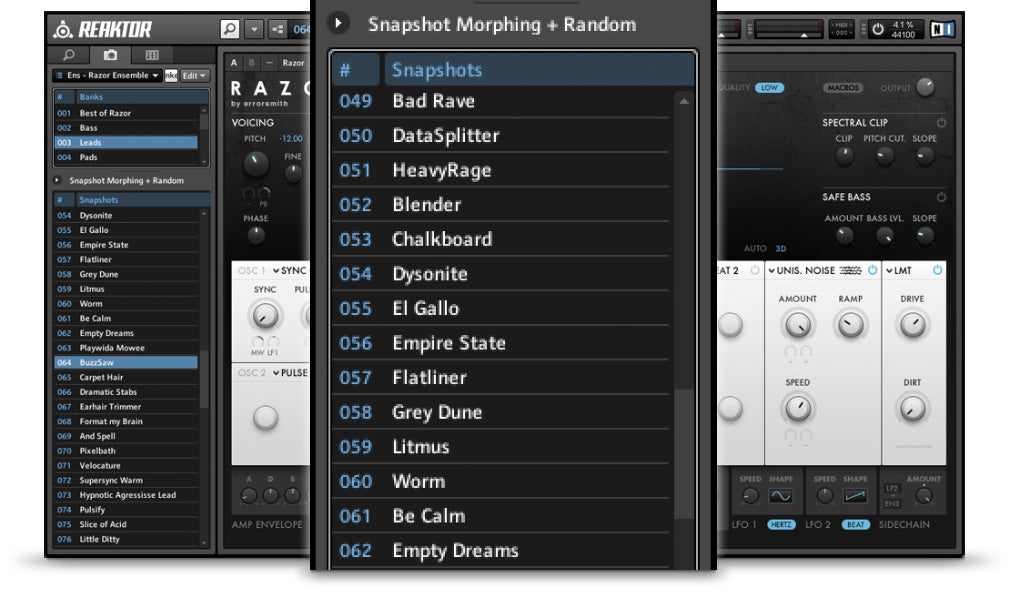
Task: Click the PITCH knob in Voicing
Action: point(255,164)
